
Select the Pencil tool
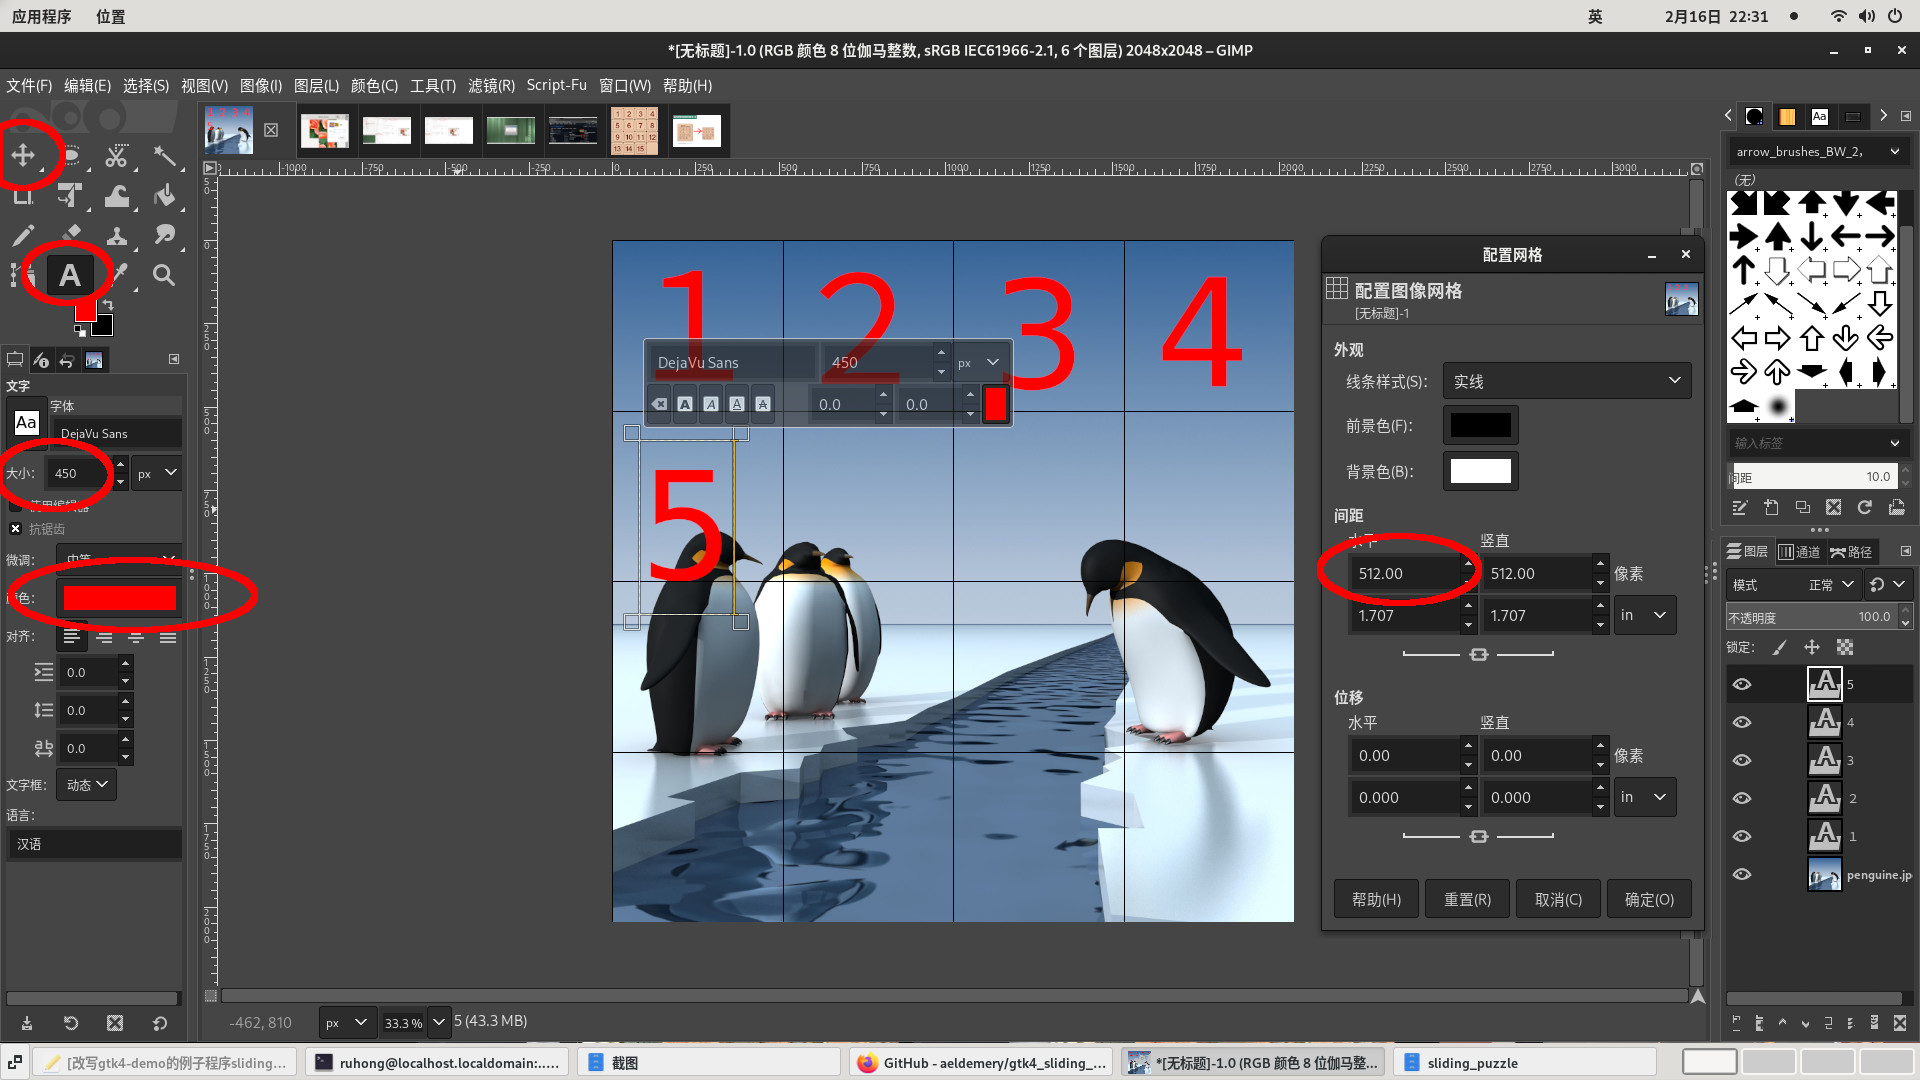tap(22, 236)
